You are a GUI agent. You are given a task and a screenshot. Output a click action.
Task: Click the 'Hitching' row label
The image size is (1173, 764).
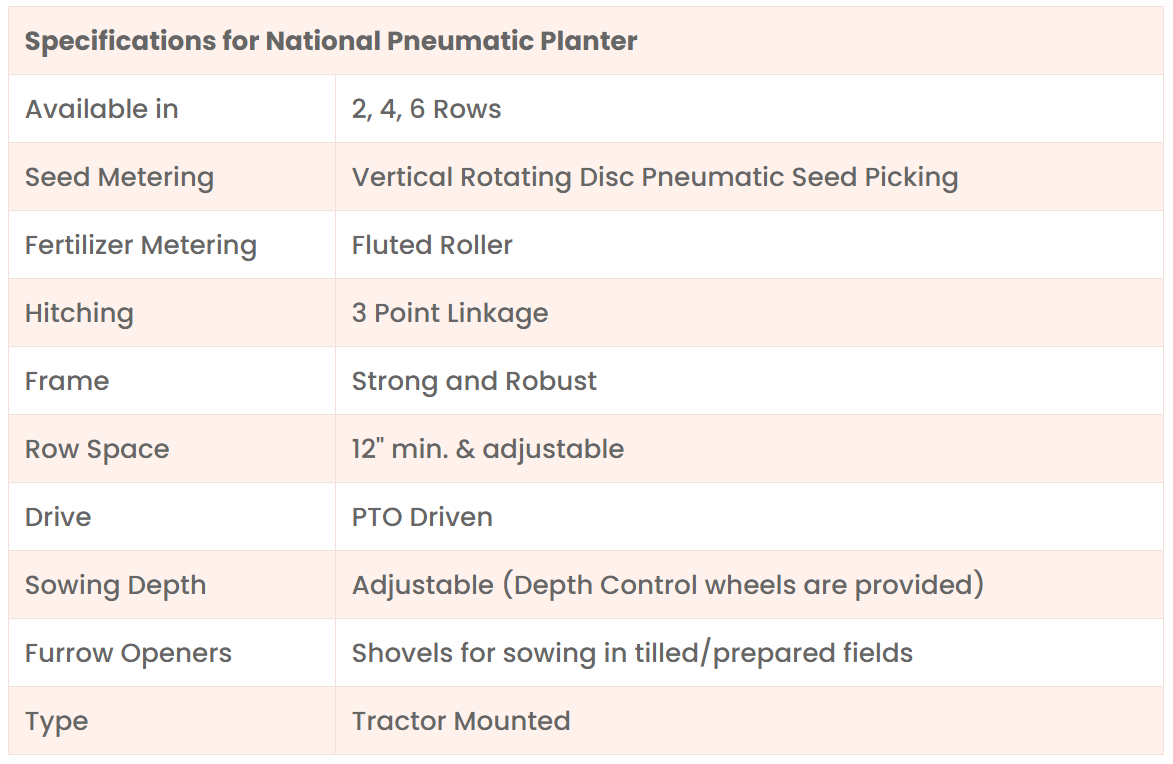click(x=79, y=313)
